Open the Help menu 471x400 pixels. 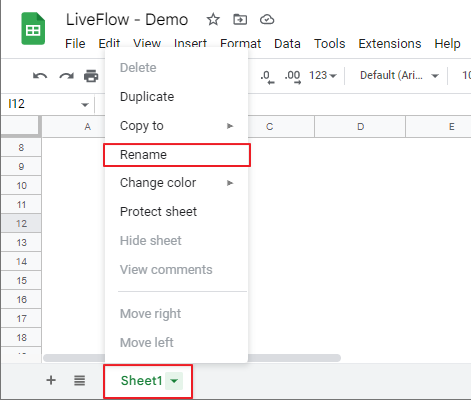(x=447, y=43)
